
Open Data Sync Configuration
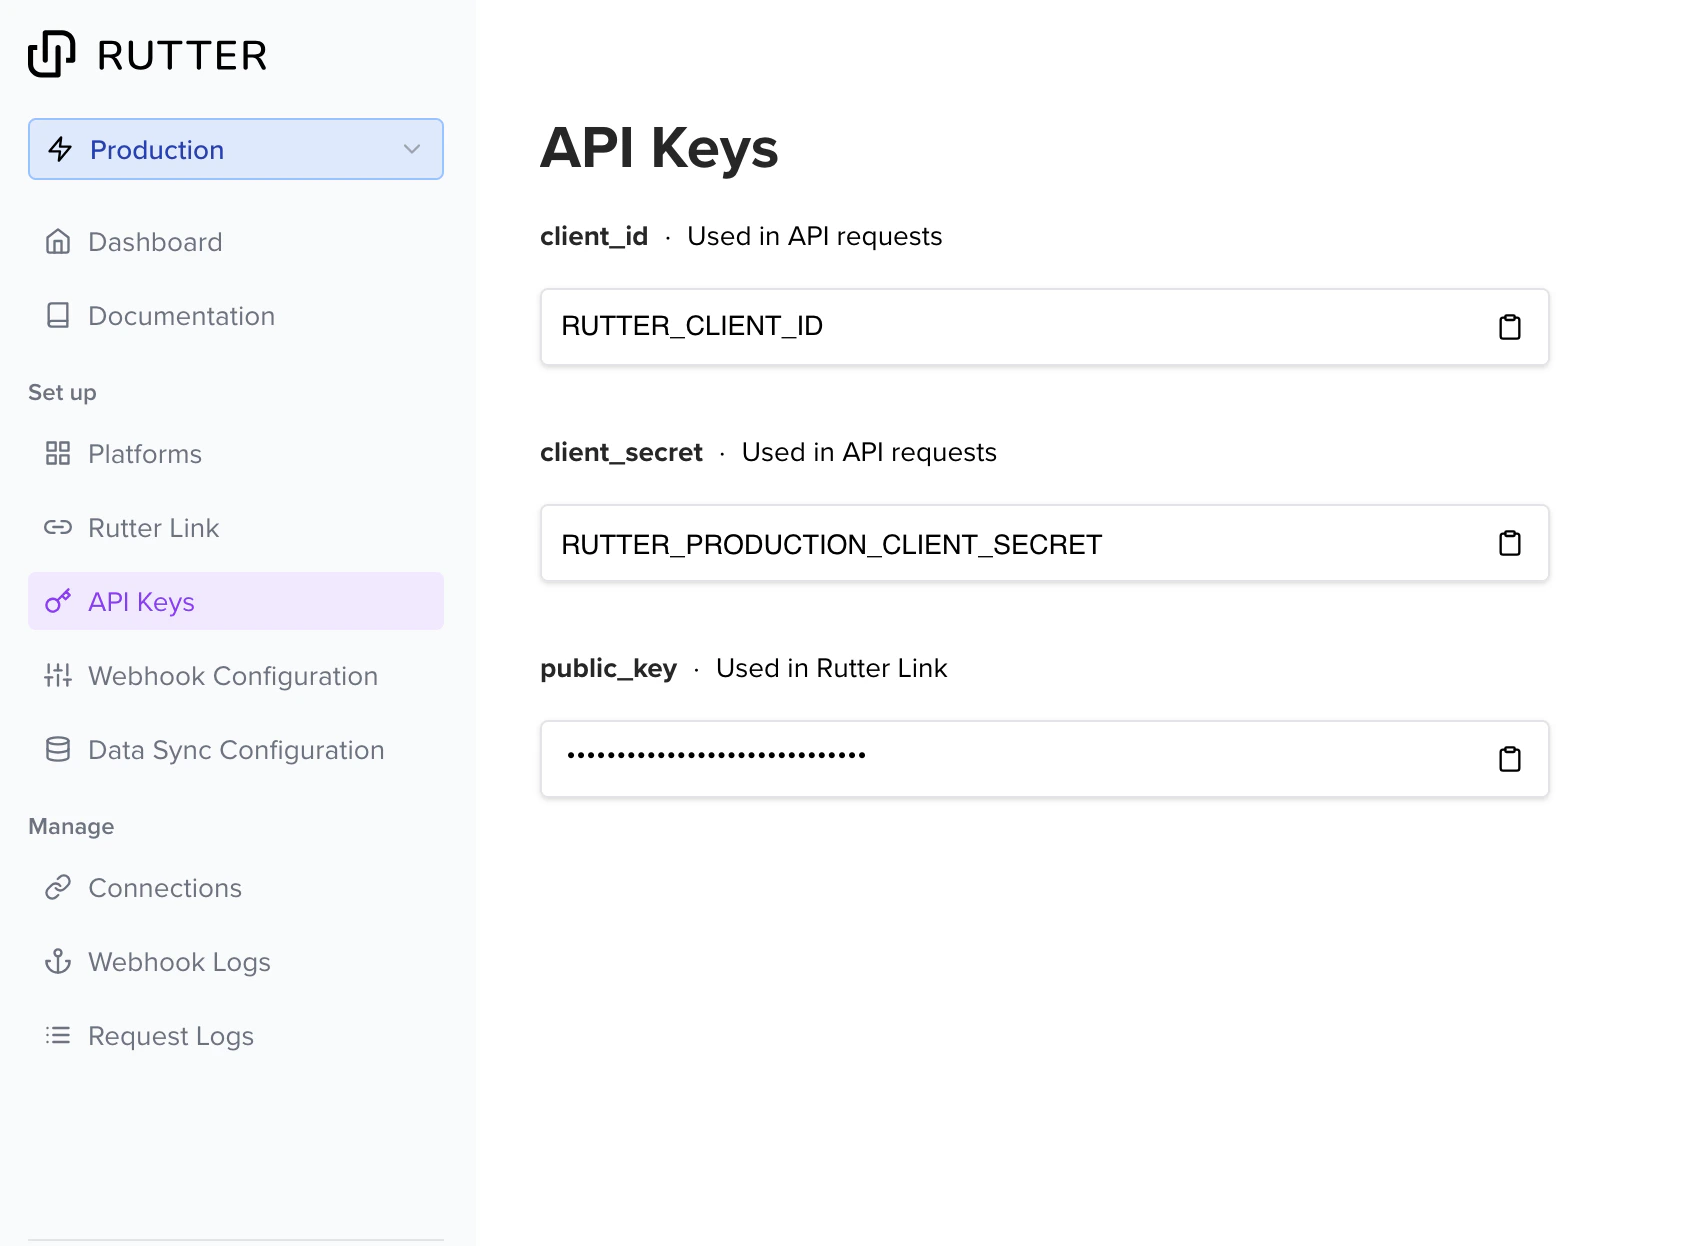click(236, 750)
